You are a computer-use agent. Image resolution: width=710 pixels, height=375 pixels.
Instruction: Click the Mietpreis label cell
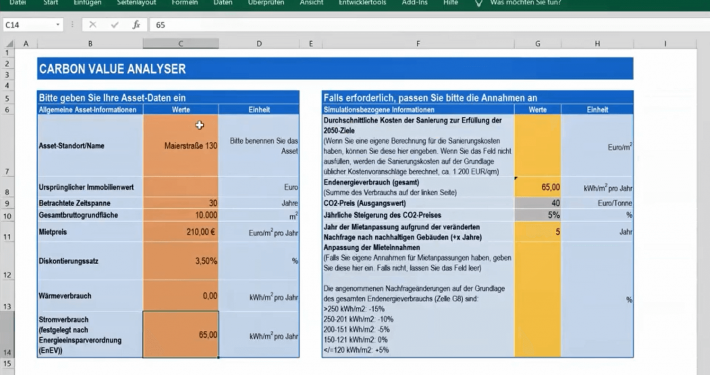(x=90, y=232)
